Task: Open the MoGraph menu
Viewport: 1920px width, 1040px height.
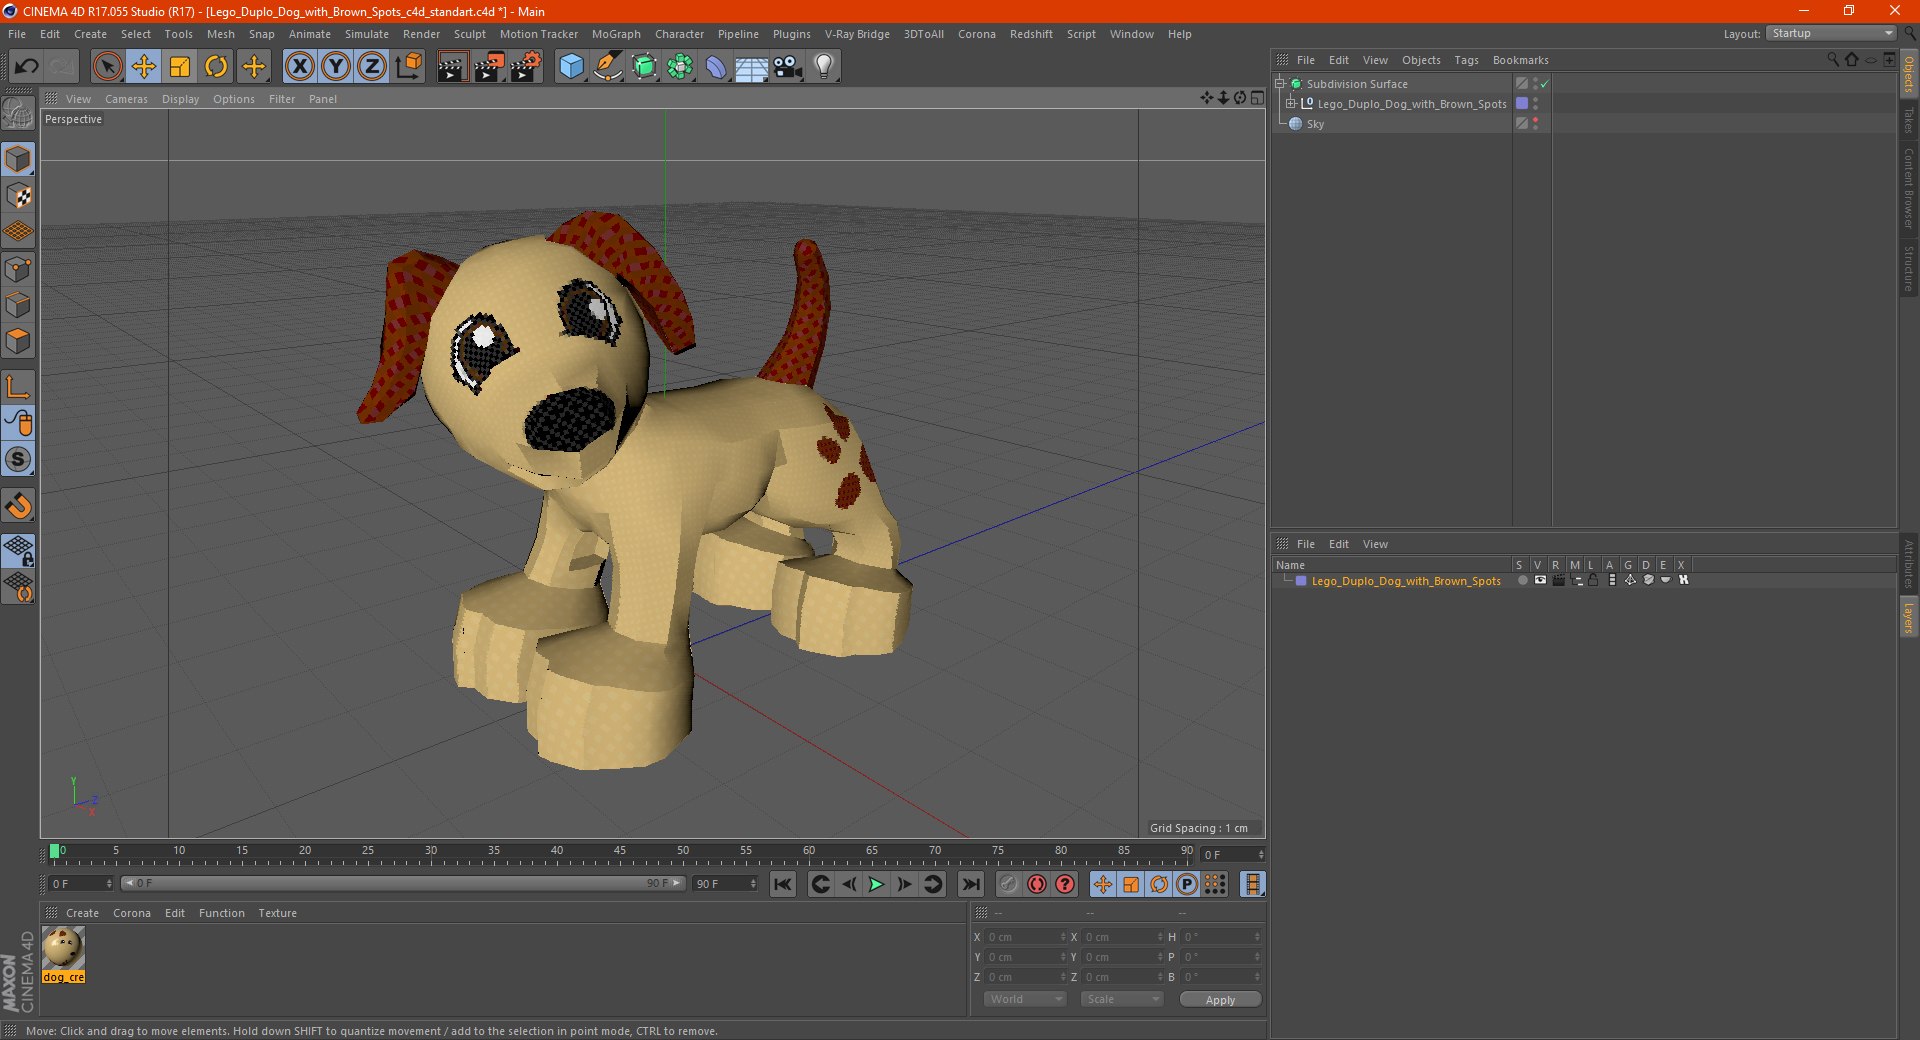Action: coord(616,34)
